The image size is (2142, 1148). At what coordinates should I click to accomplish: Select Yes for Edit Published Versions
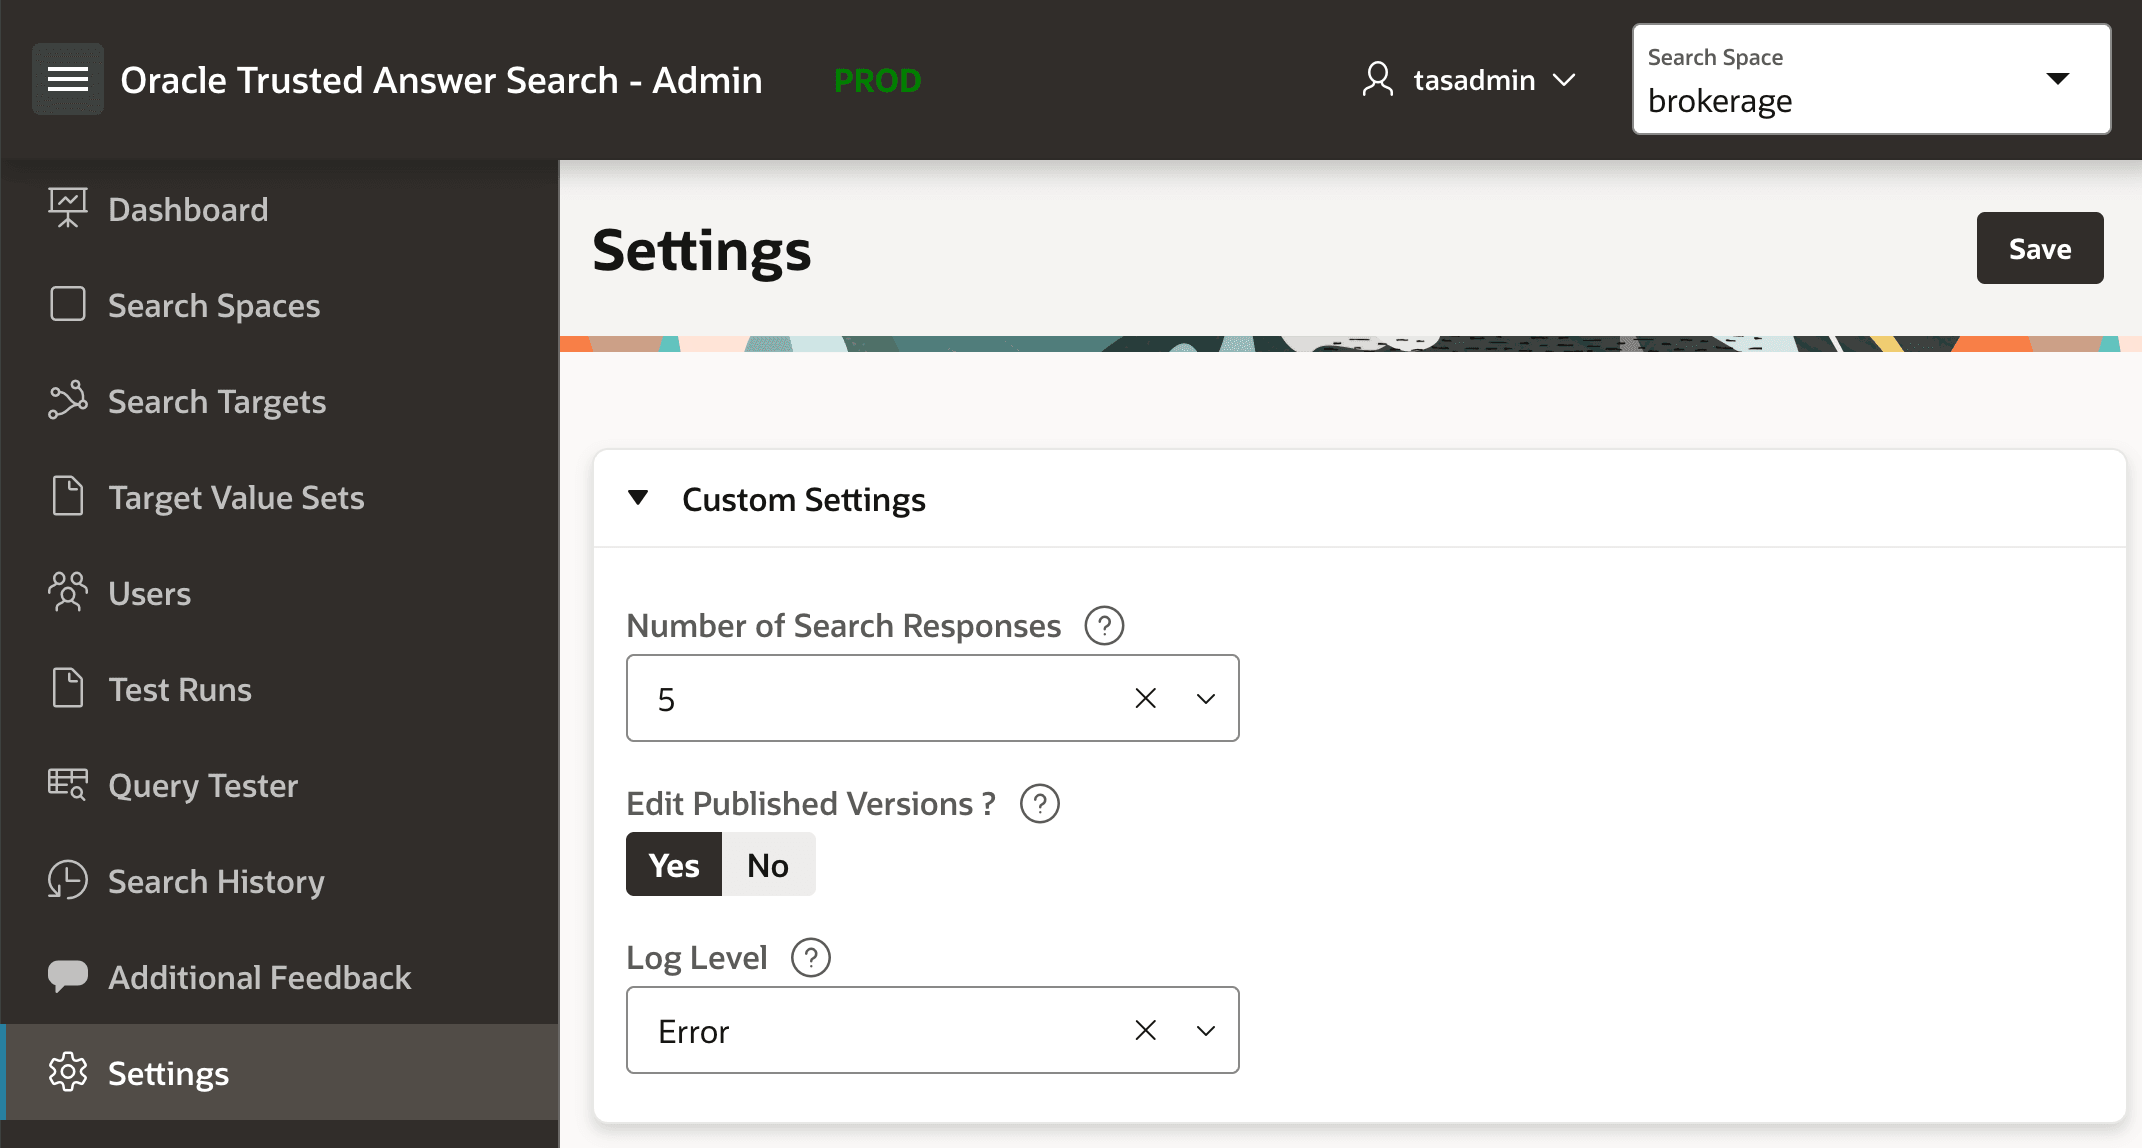point(673,864)
